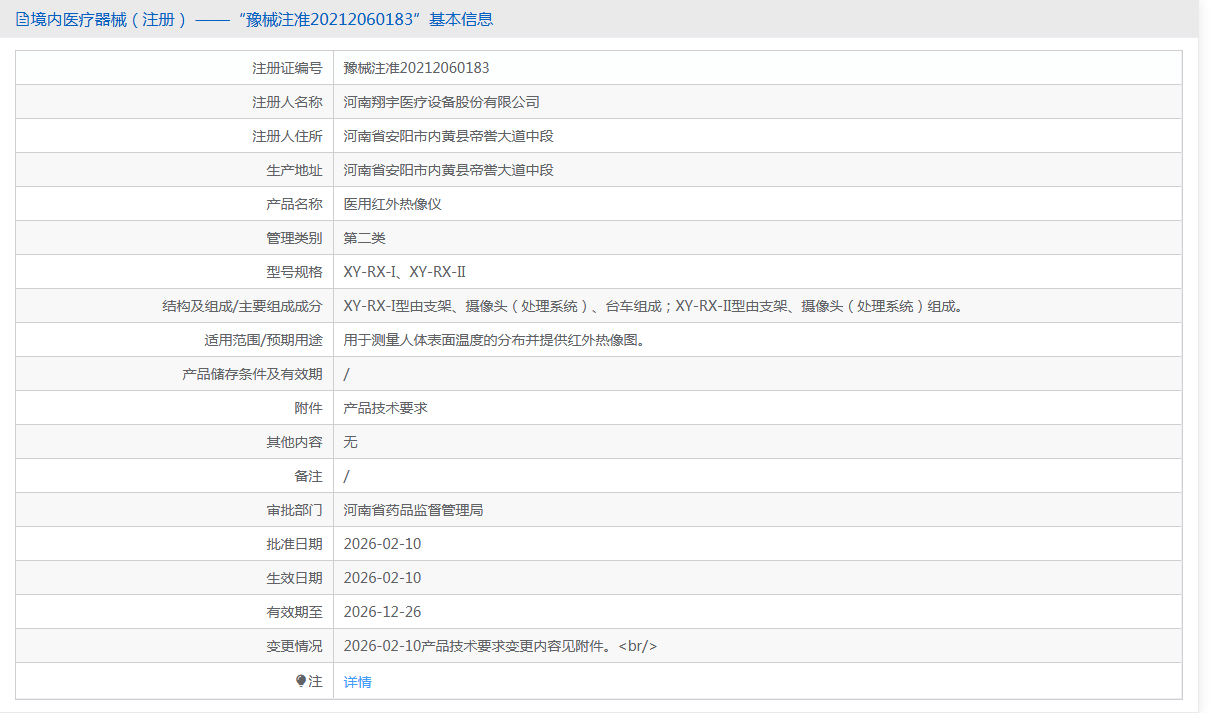Screen dimensions: 1223x713
Task: Click the lightbulb icon beside 注
Action: (301, 681)
